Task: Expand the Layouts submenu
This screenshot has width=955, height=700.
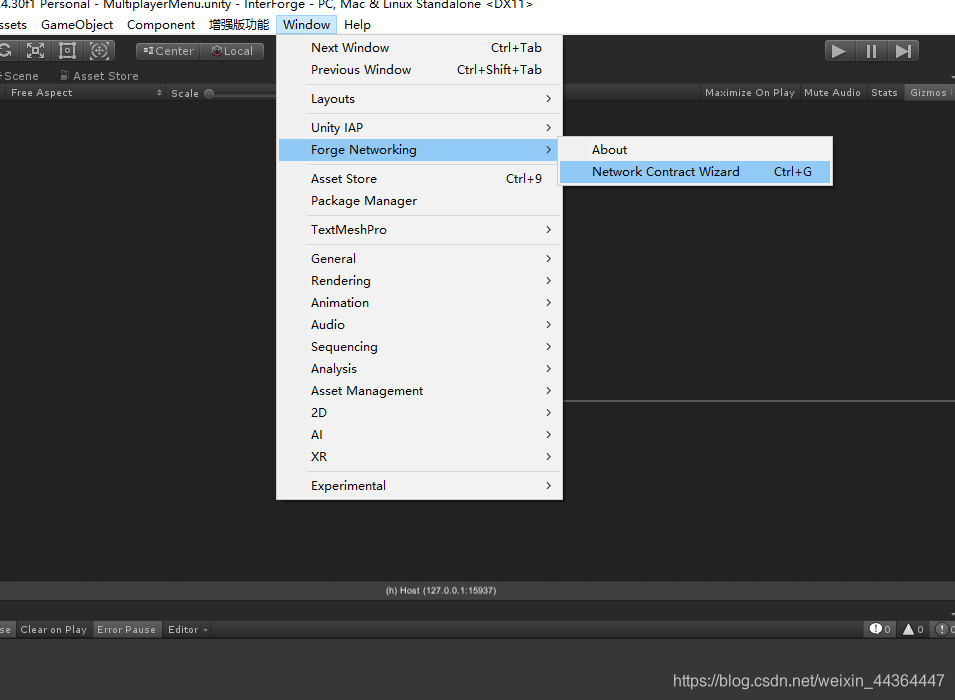Action: tap(419, 99)
